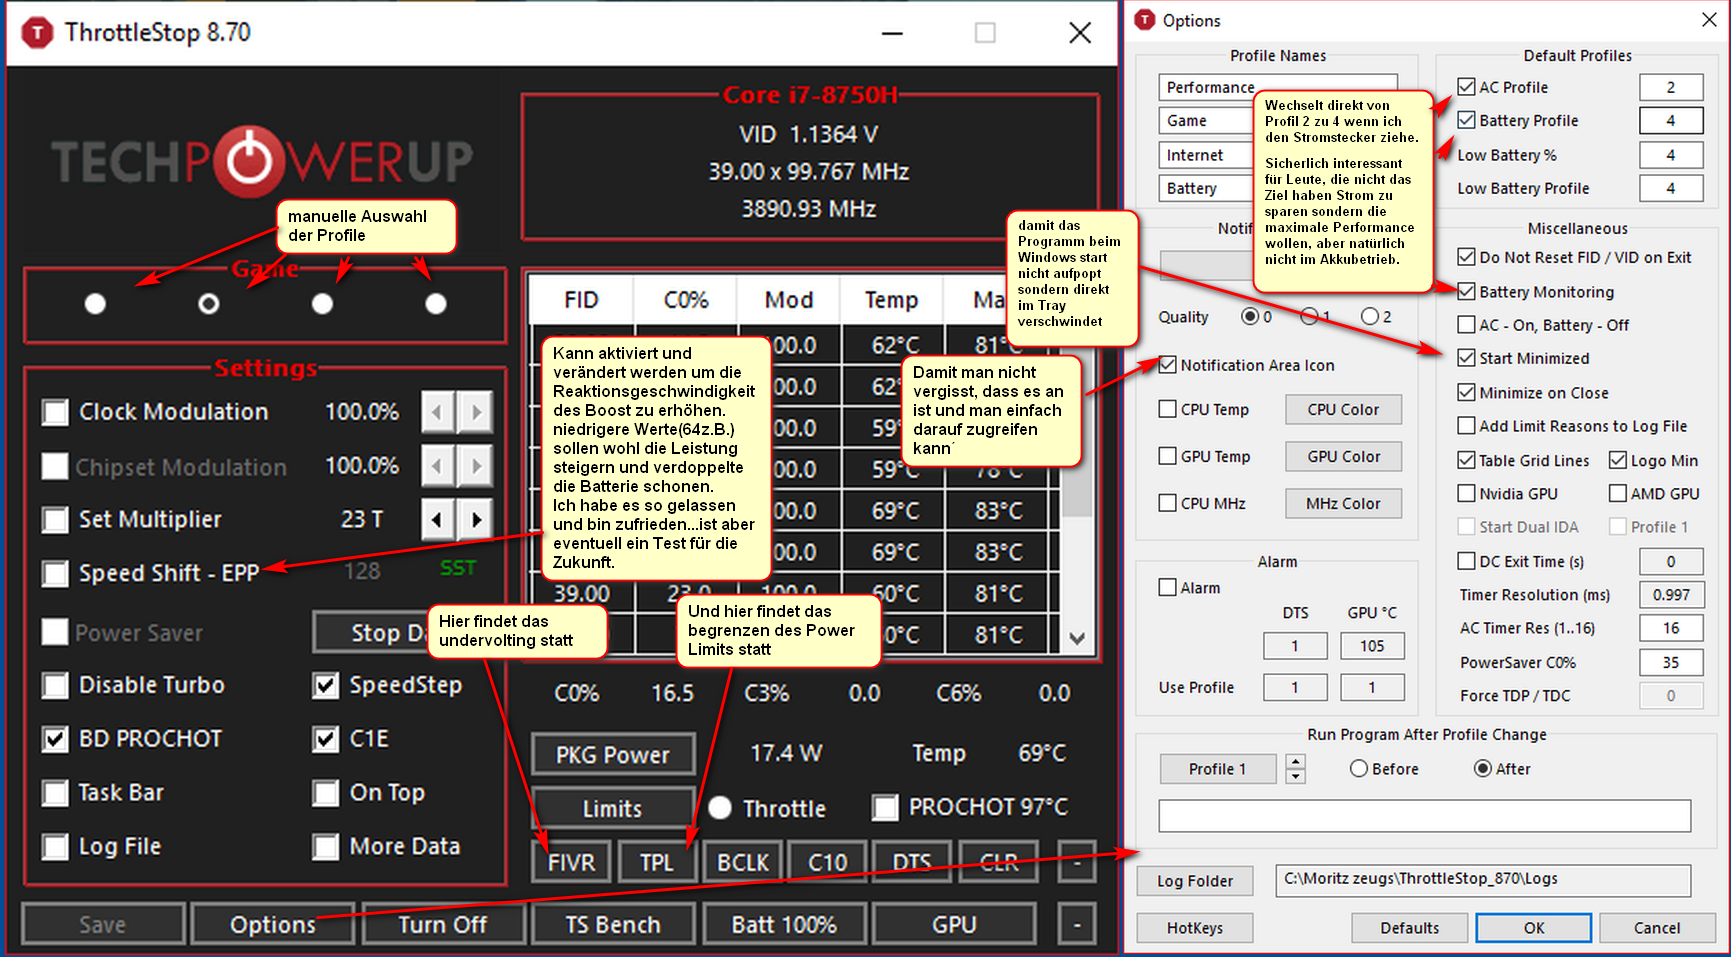Toggle the PROCHOT 97°C checkbox
The image size is (1731, 957).
pyautogui.click(x=885, y=807)
